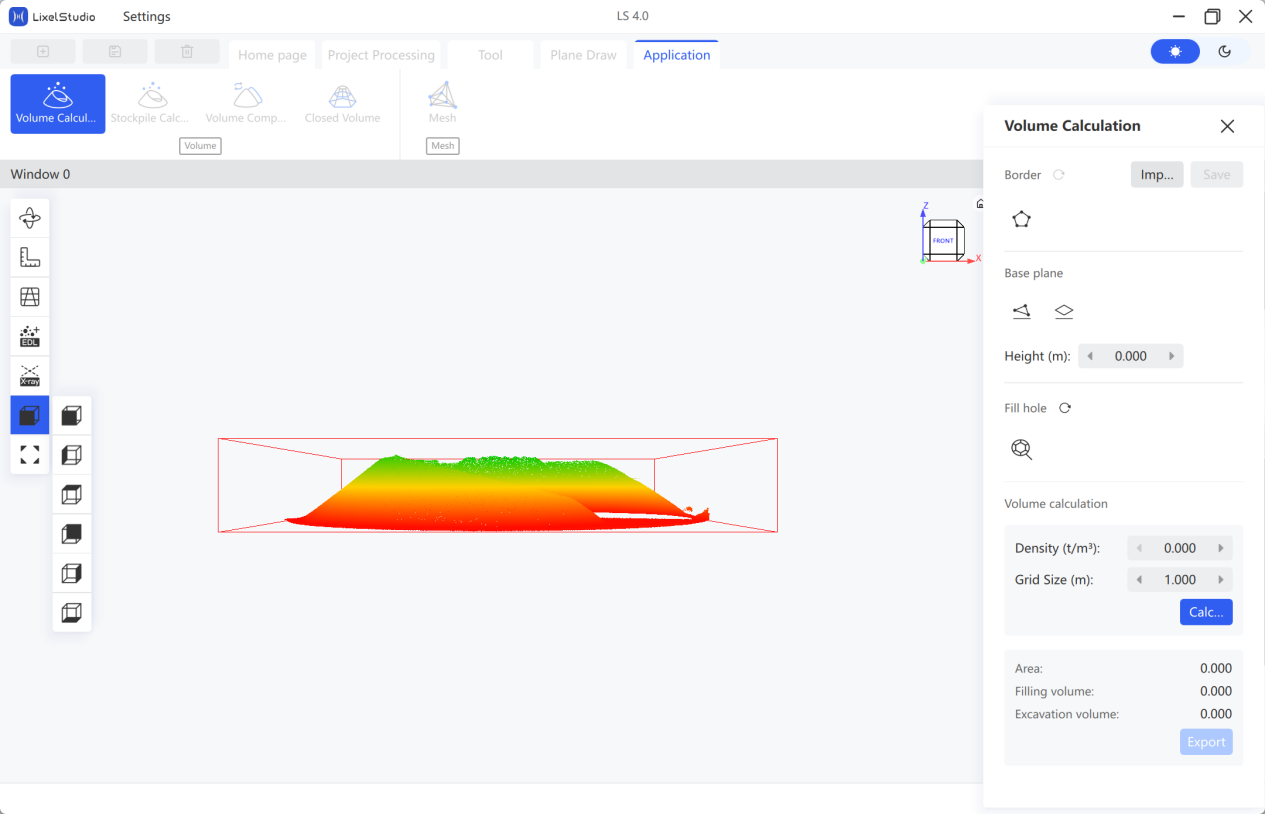Image resolution: width=1265 pixels, height=814 pixels.
Task: Minimize the LS 4.0 window
Action: tap(1179, 16)
